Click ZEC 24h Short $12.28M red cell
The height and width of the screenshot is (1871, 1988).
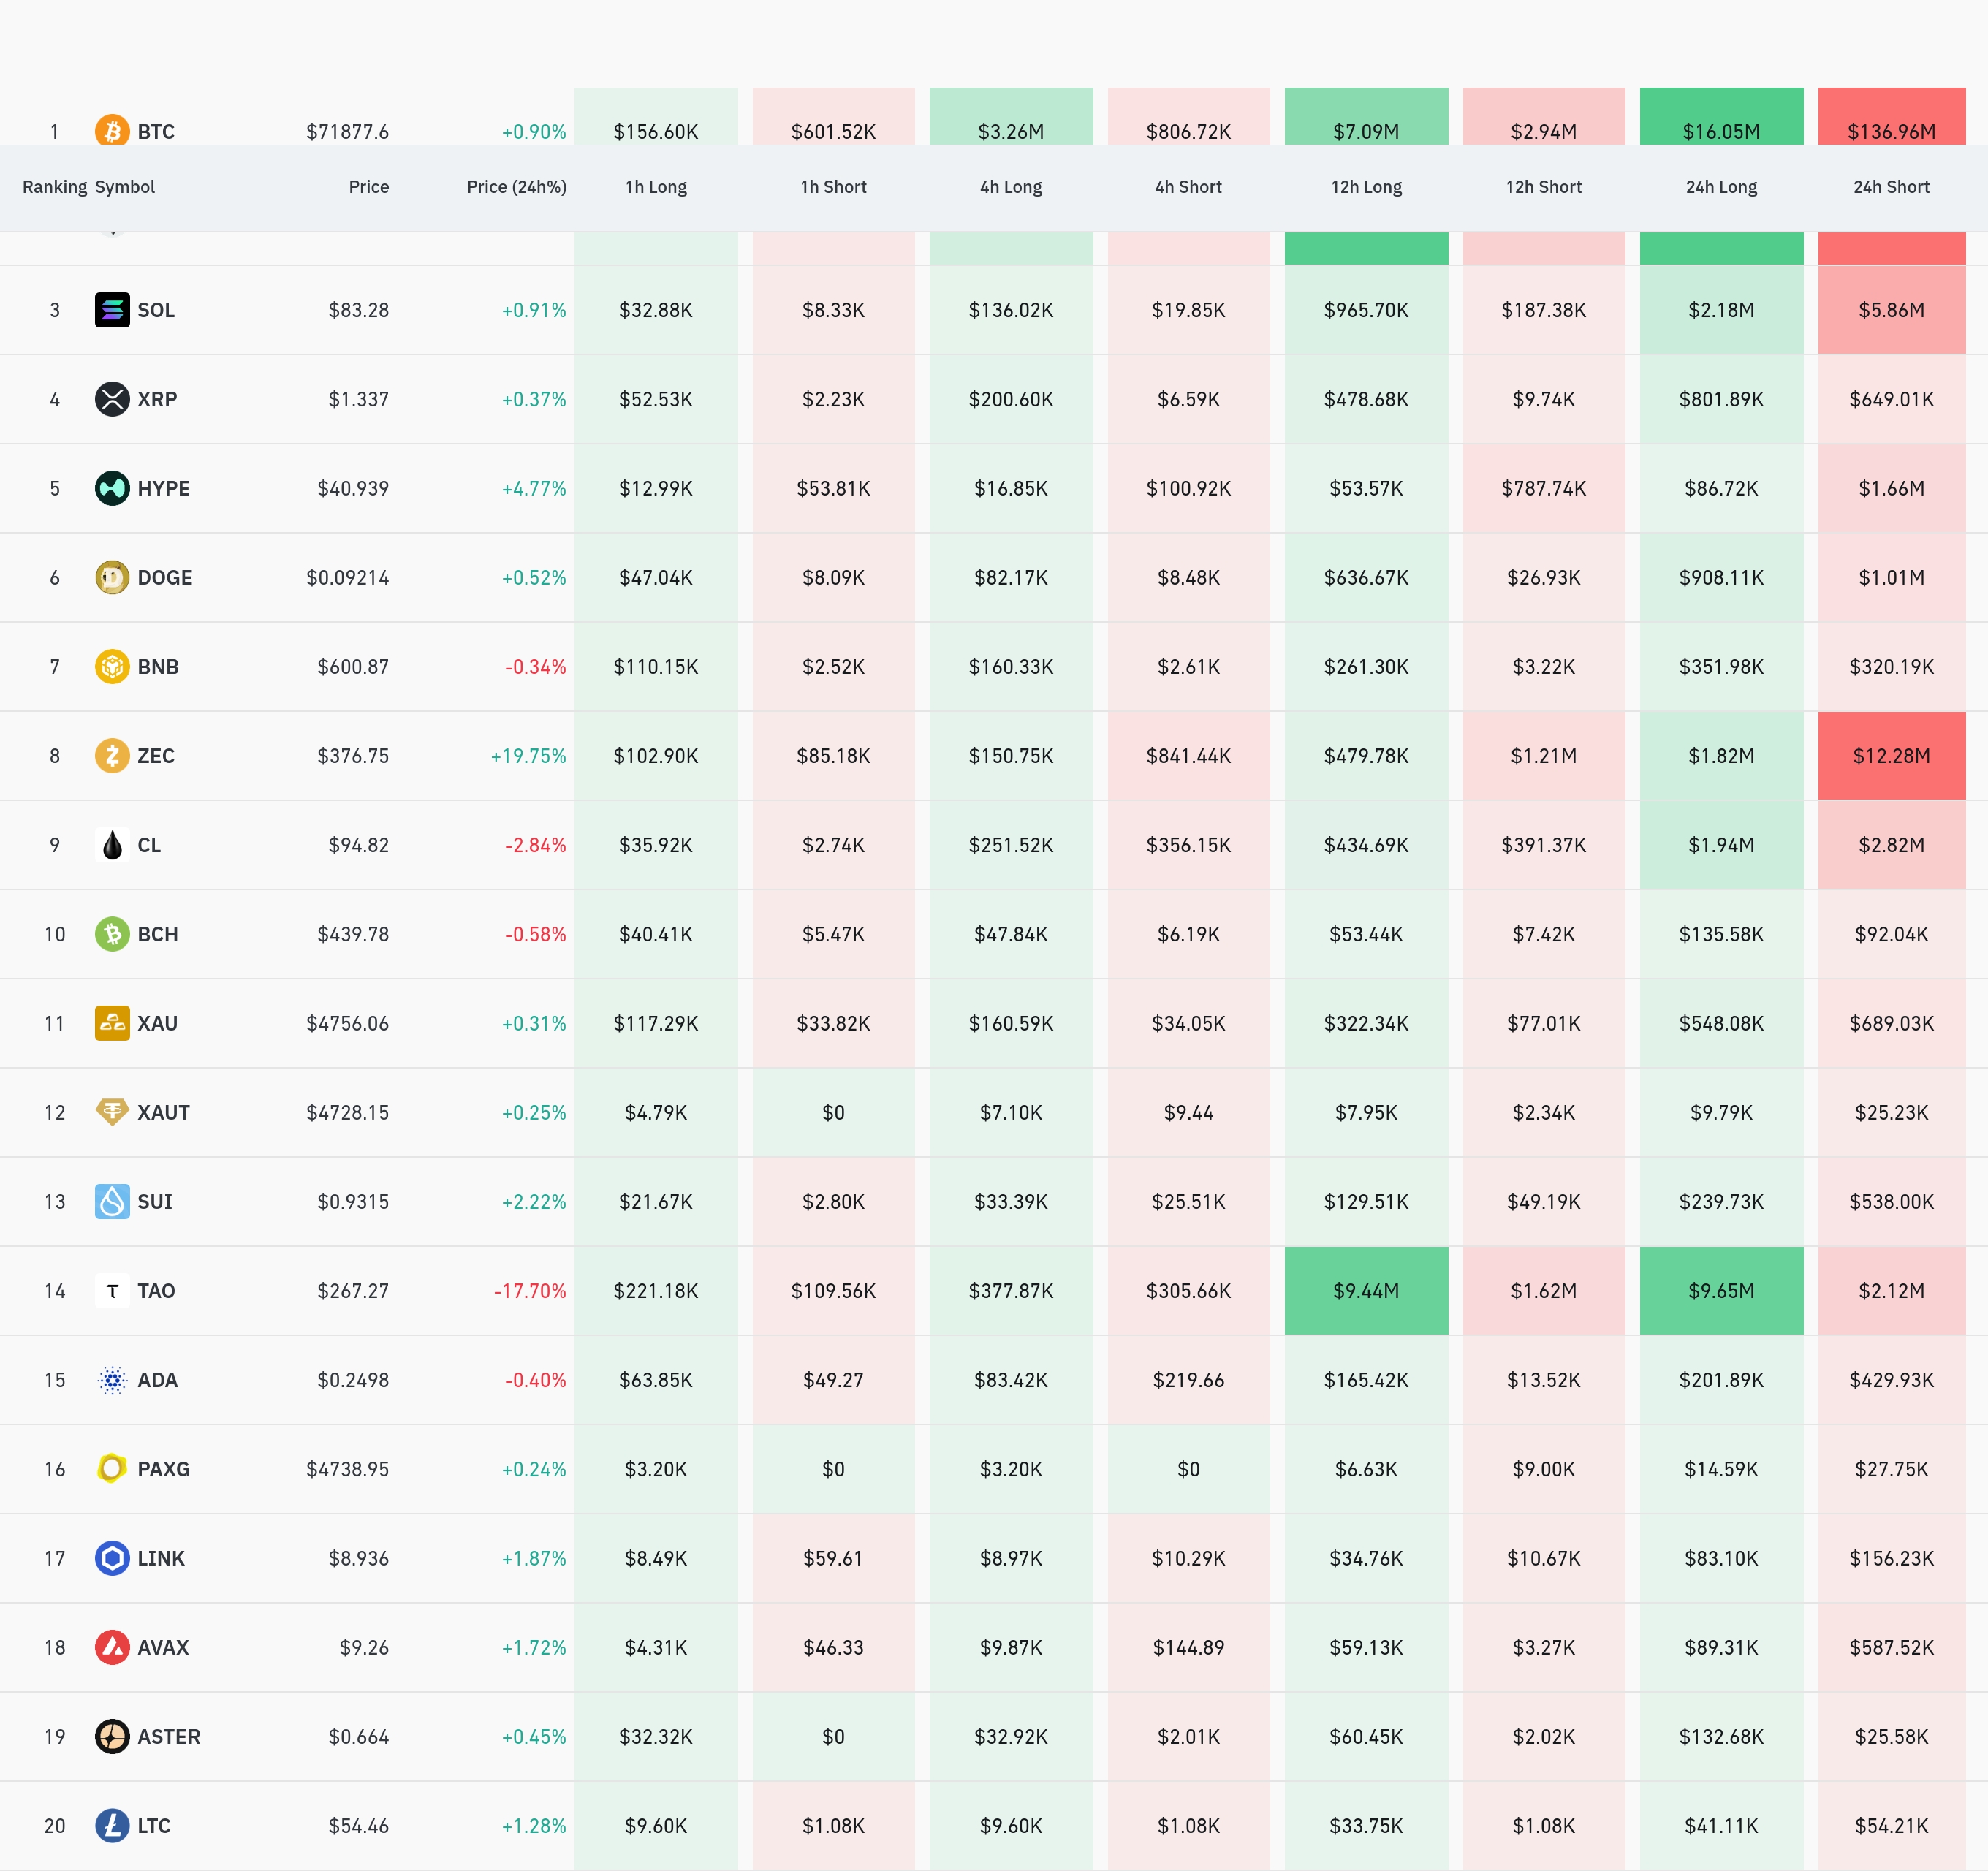click(x=1890, y=756)
